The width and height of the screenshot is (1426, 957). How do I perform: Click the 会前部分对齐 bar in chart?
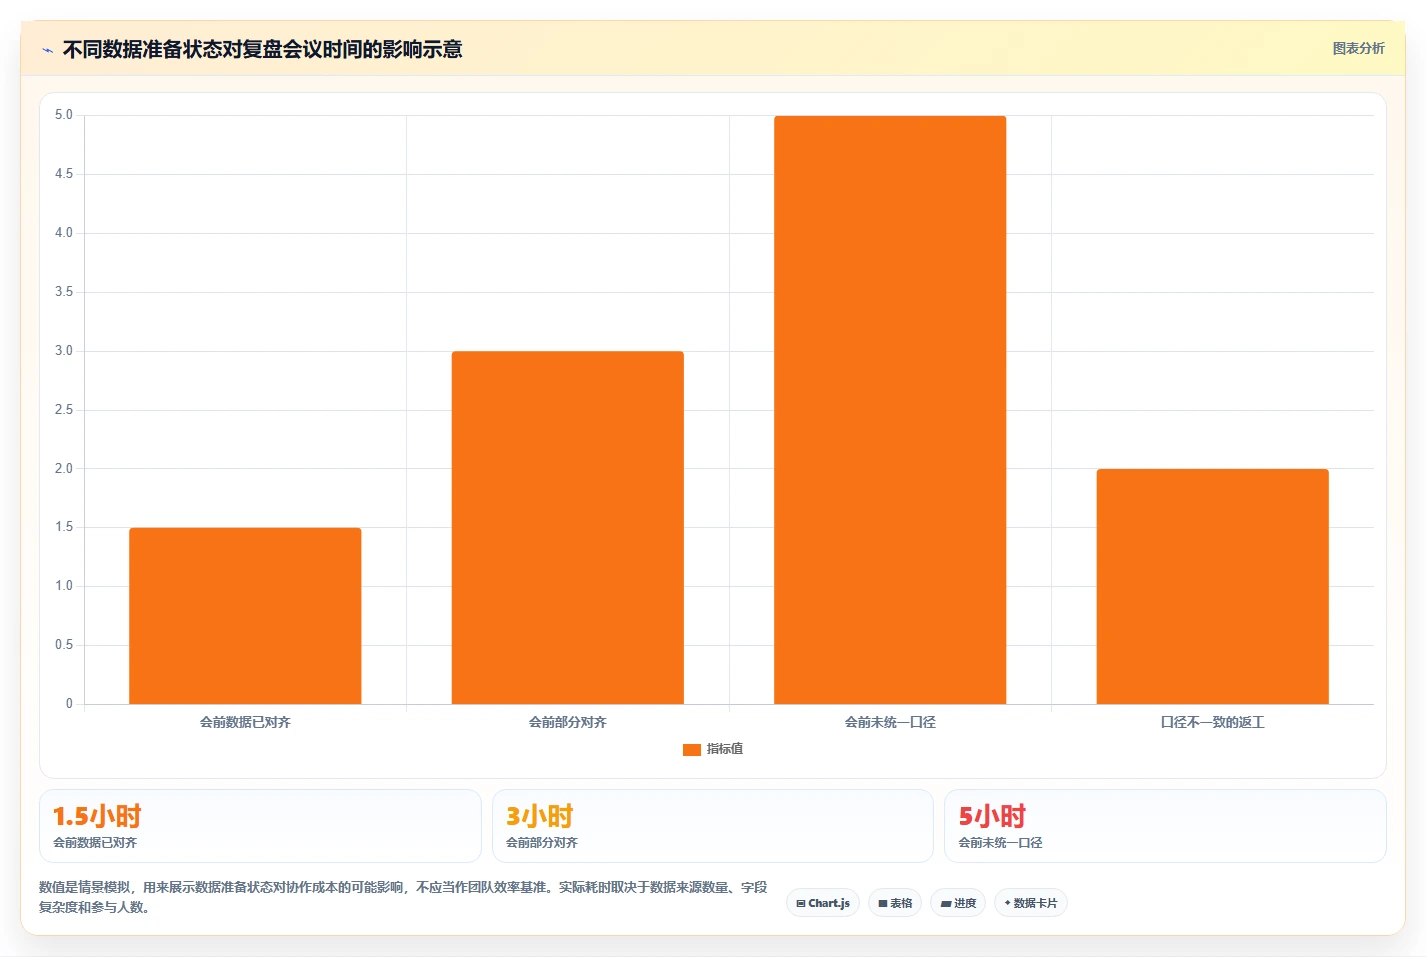pos(567,527)
